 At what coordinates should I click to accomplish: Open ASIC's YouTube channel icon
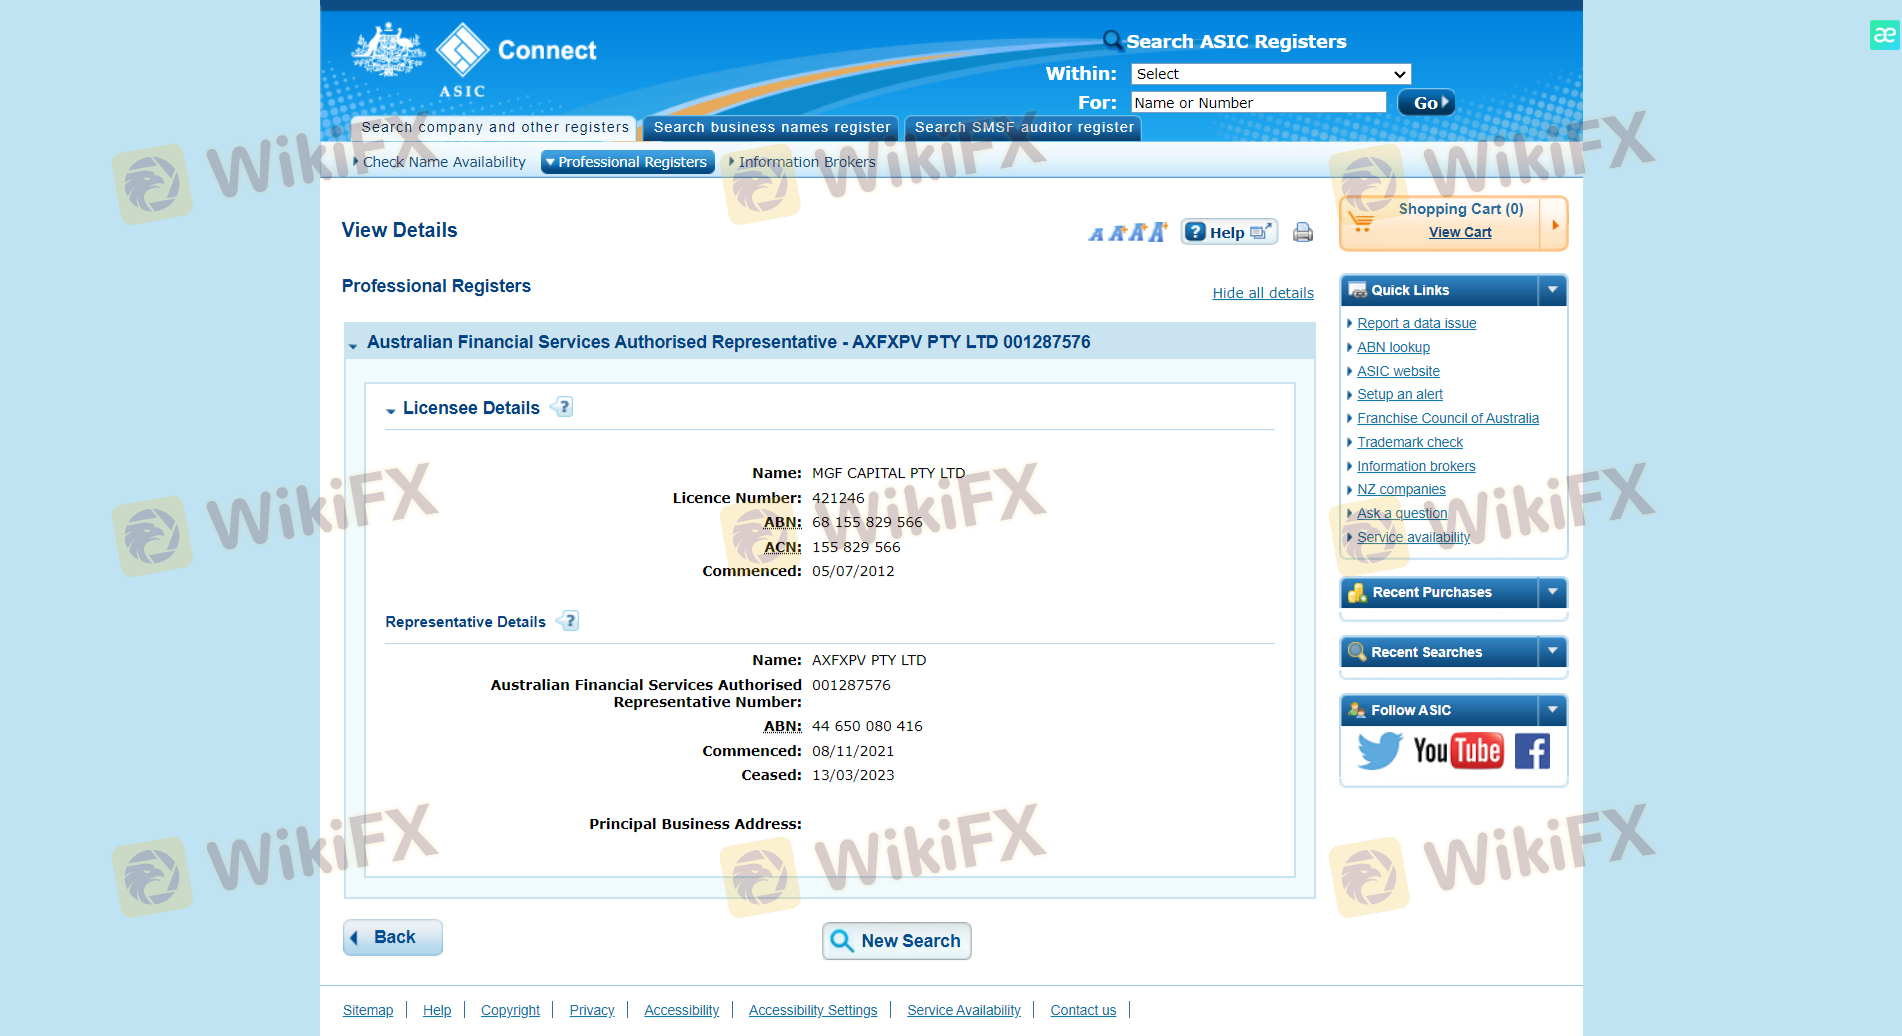pos(1457,750)
